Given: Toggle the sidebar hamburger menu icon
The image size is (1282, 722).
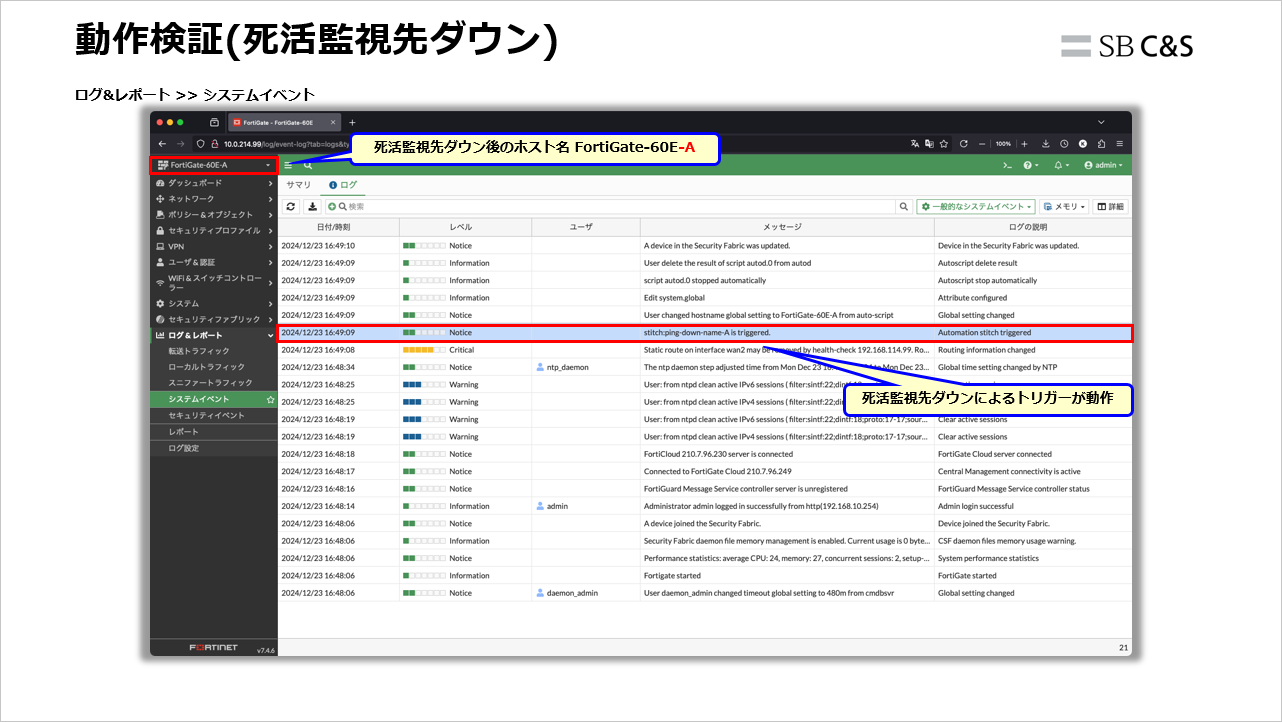Looking at the screenshot, I should [289, 165].
